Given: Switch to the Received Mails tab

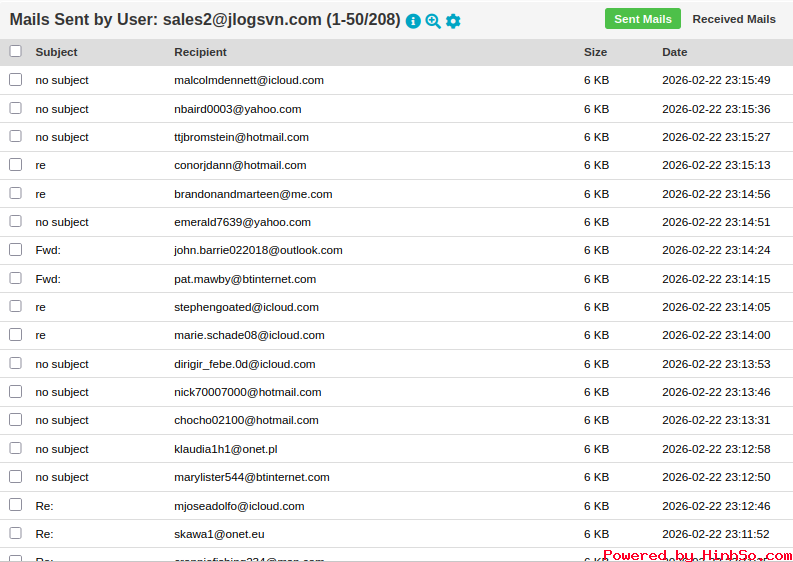Looking at the screenshot, I should pos(733,19).
